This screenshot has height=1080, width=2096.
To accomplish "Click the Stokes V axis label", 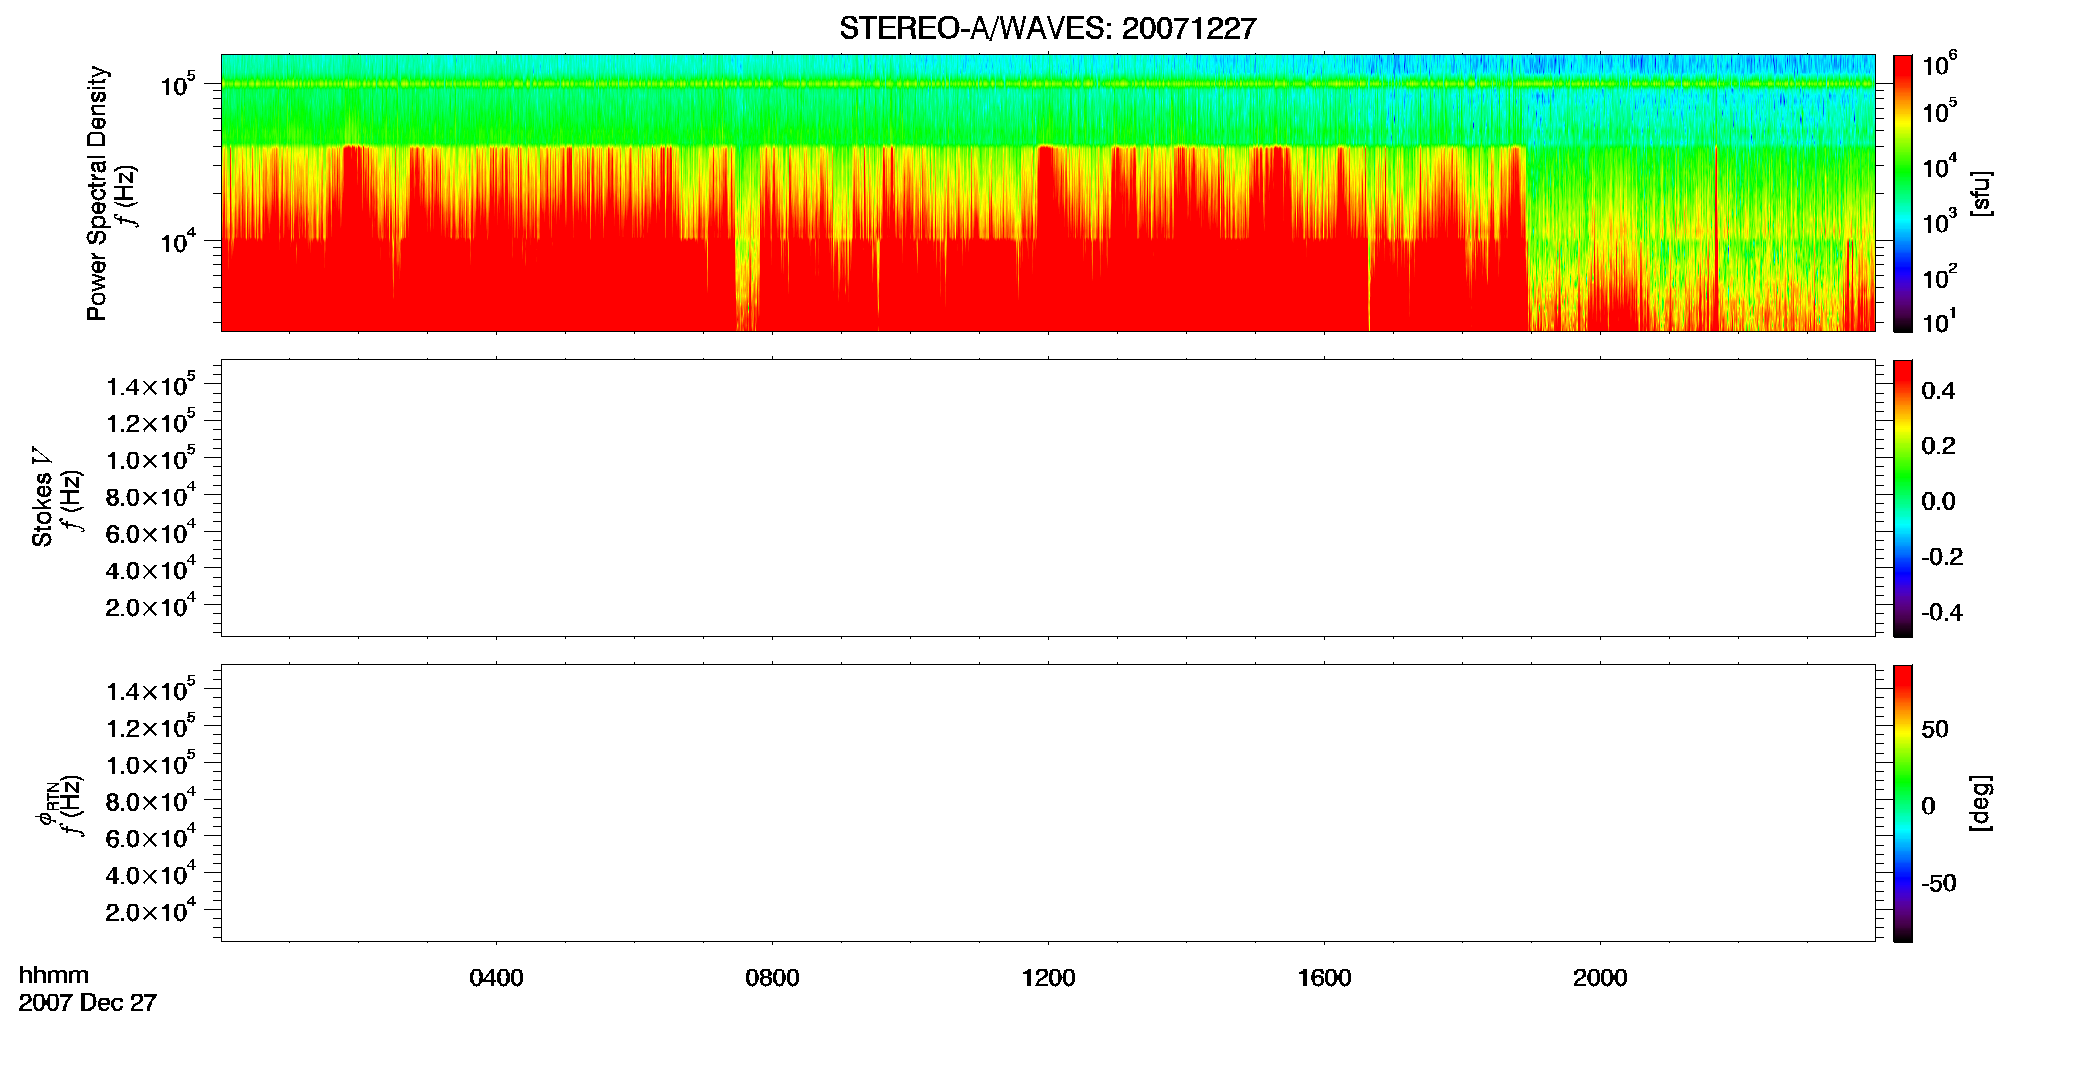I will coord(42,498).
